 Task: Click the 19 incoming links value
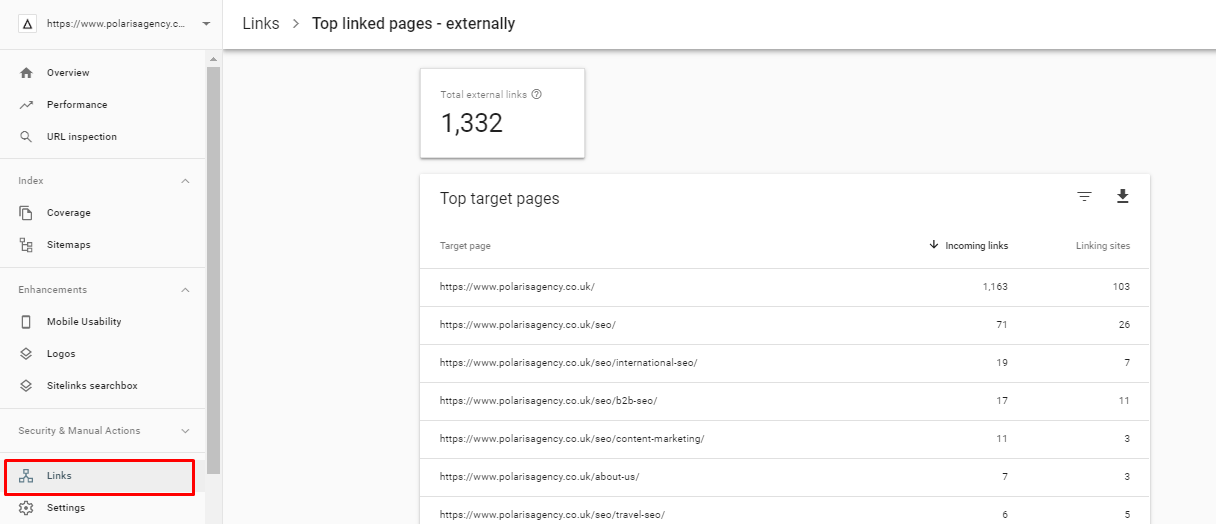1002,363
